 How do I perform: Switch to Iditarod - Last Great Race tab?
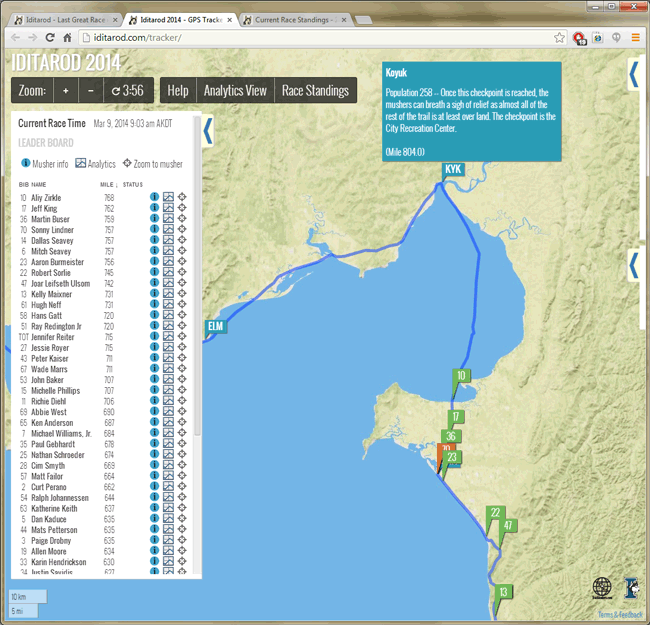(65, 20)
